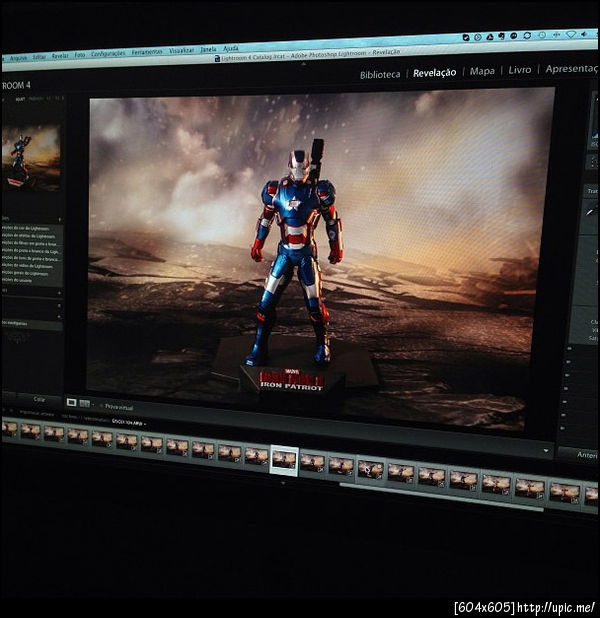
Task: Toggle topmost collapsed panel switch on right
Action: coord(569,349)
